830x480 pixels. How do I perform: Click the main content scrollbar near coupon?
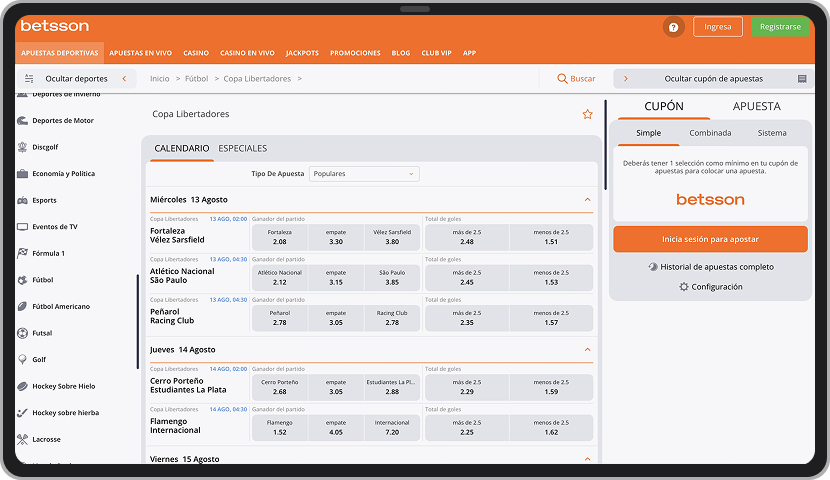tap(605, 145)
